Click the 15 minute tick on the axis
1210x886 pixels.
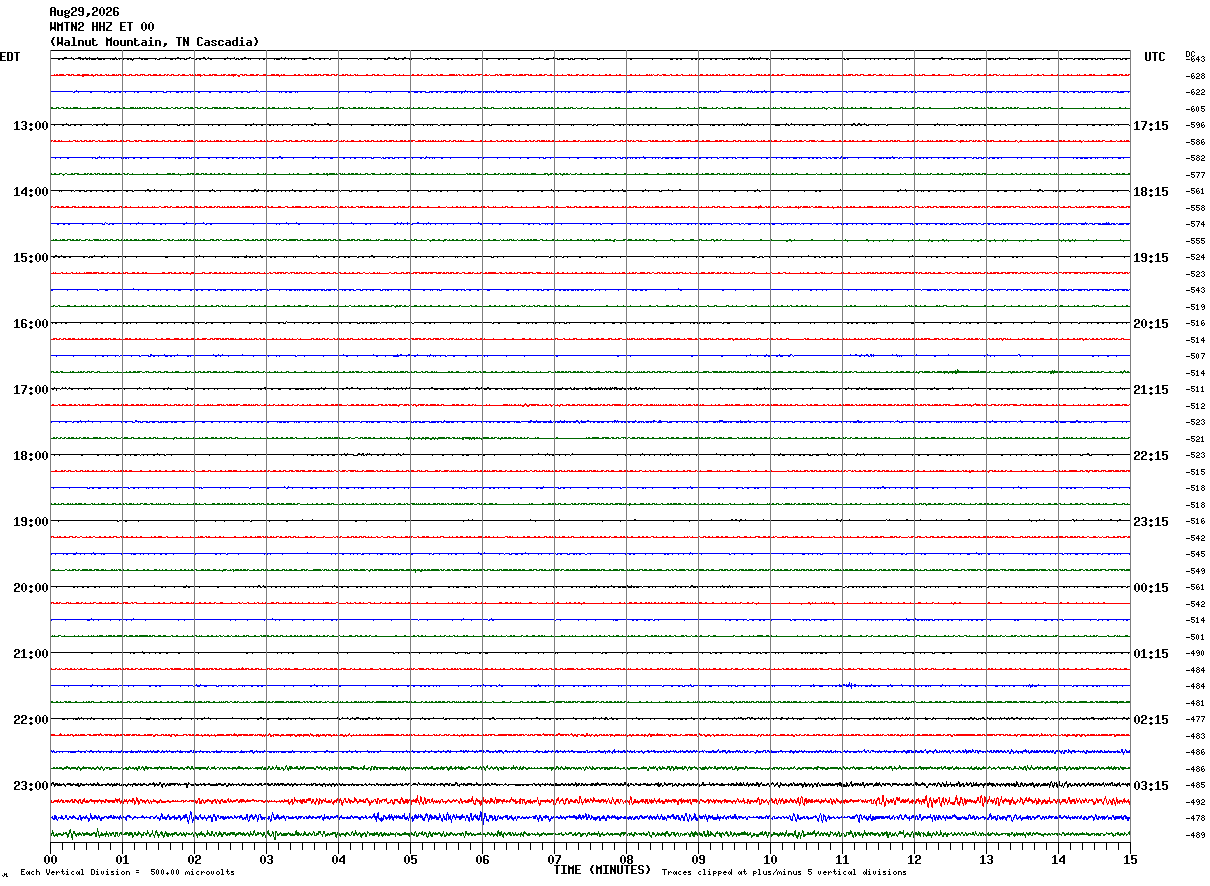(x=1130, y=859)
